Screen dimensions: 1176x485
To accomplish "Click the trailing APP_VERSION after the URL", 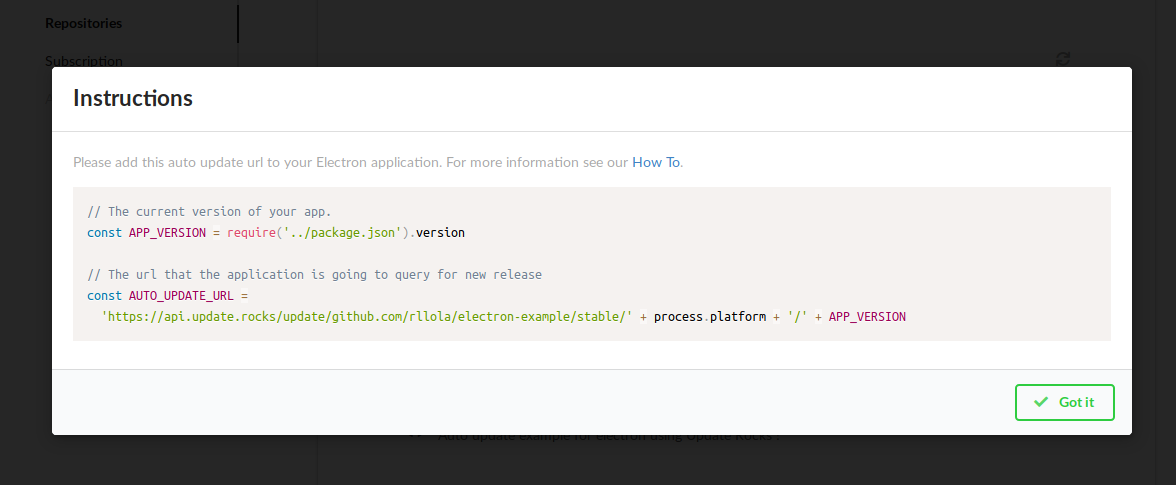I will (x=867, y=317).
